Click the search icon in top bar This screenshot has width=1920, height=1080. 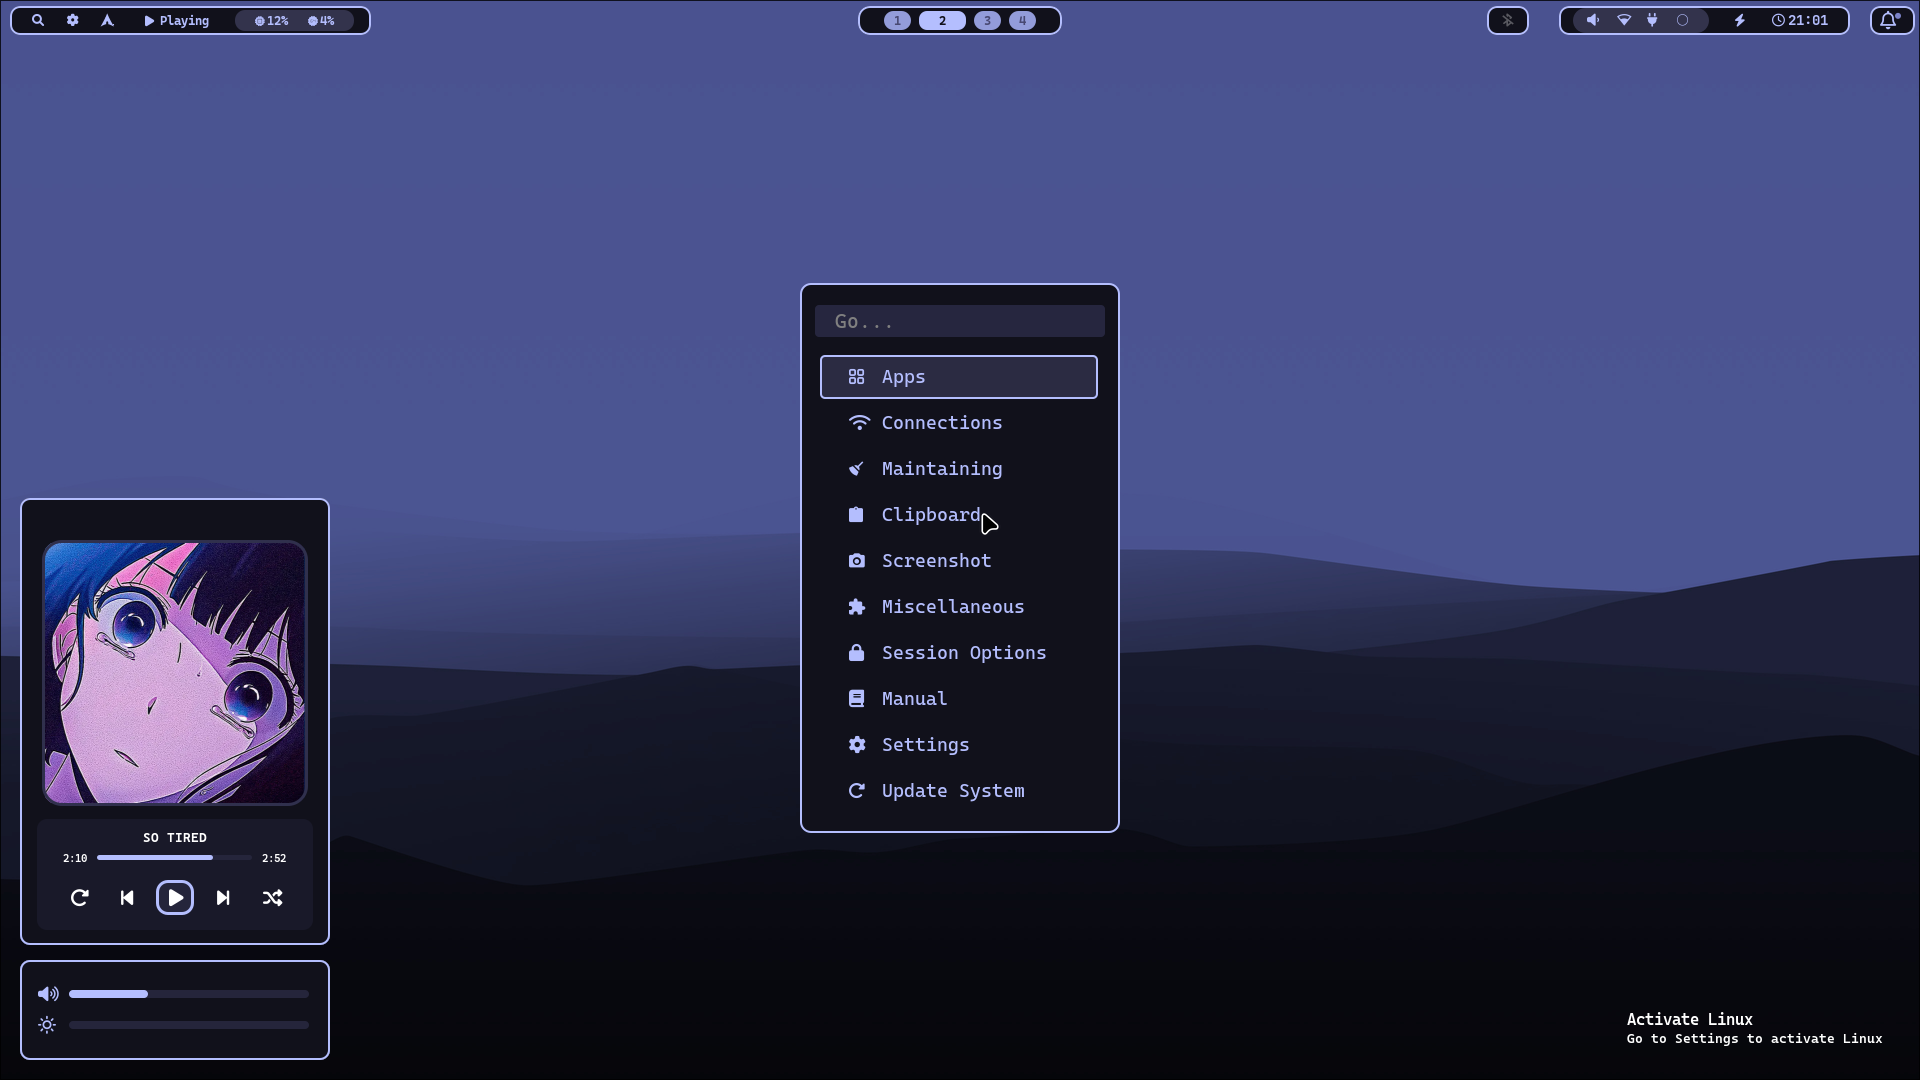point(38,20)
